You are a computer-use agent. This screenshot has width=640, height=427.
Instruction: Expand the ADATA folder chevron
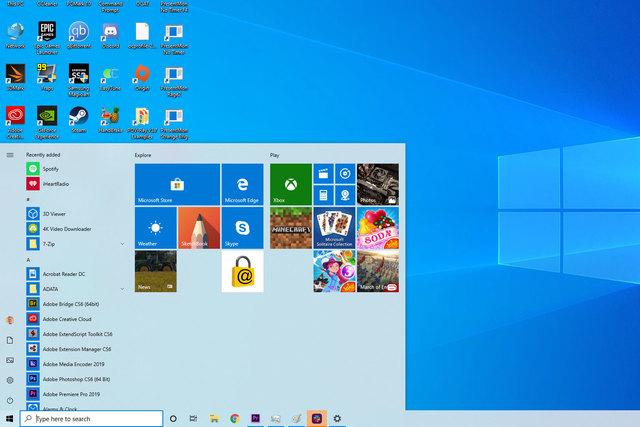[122, 289]
